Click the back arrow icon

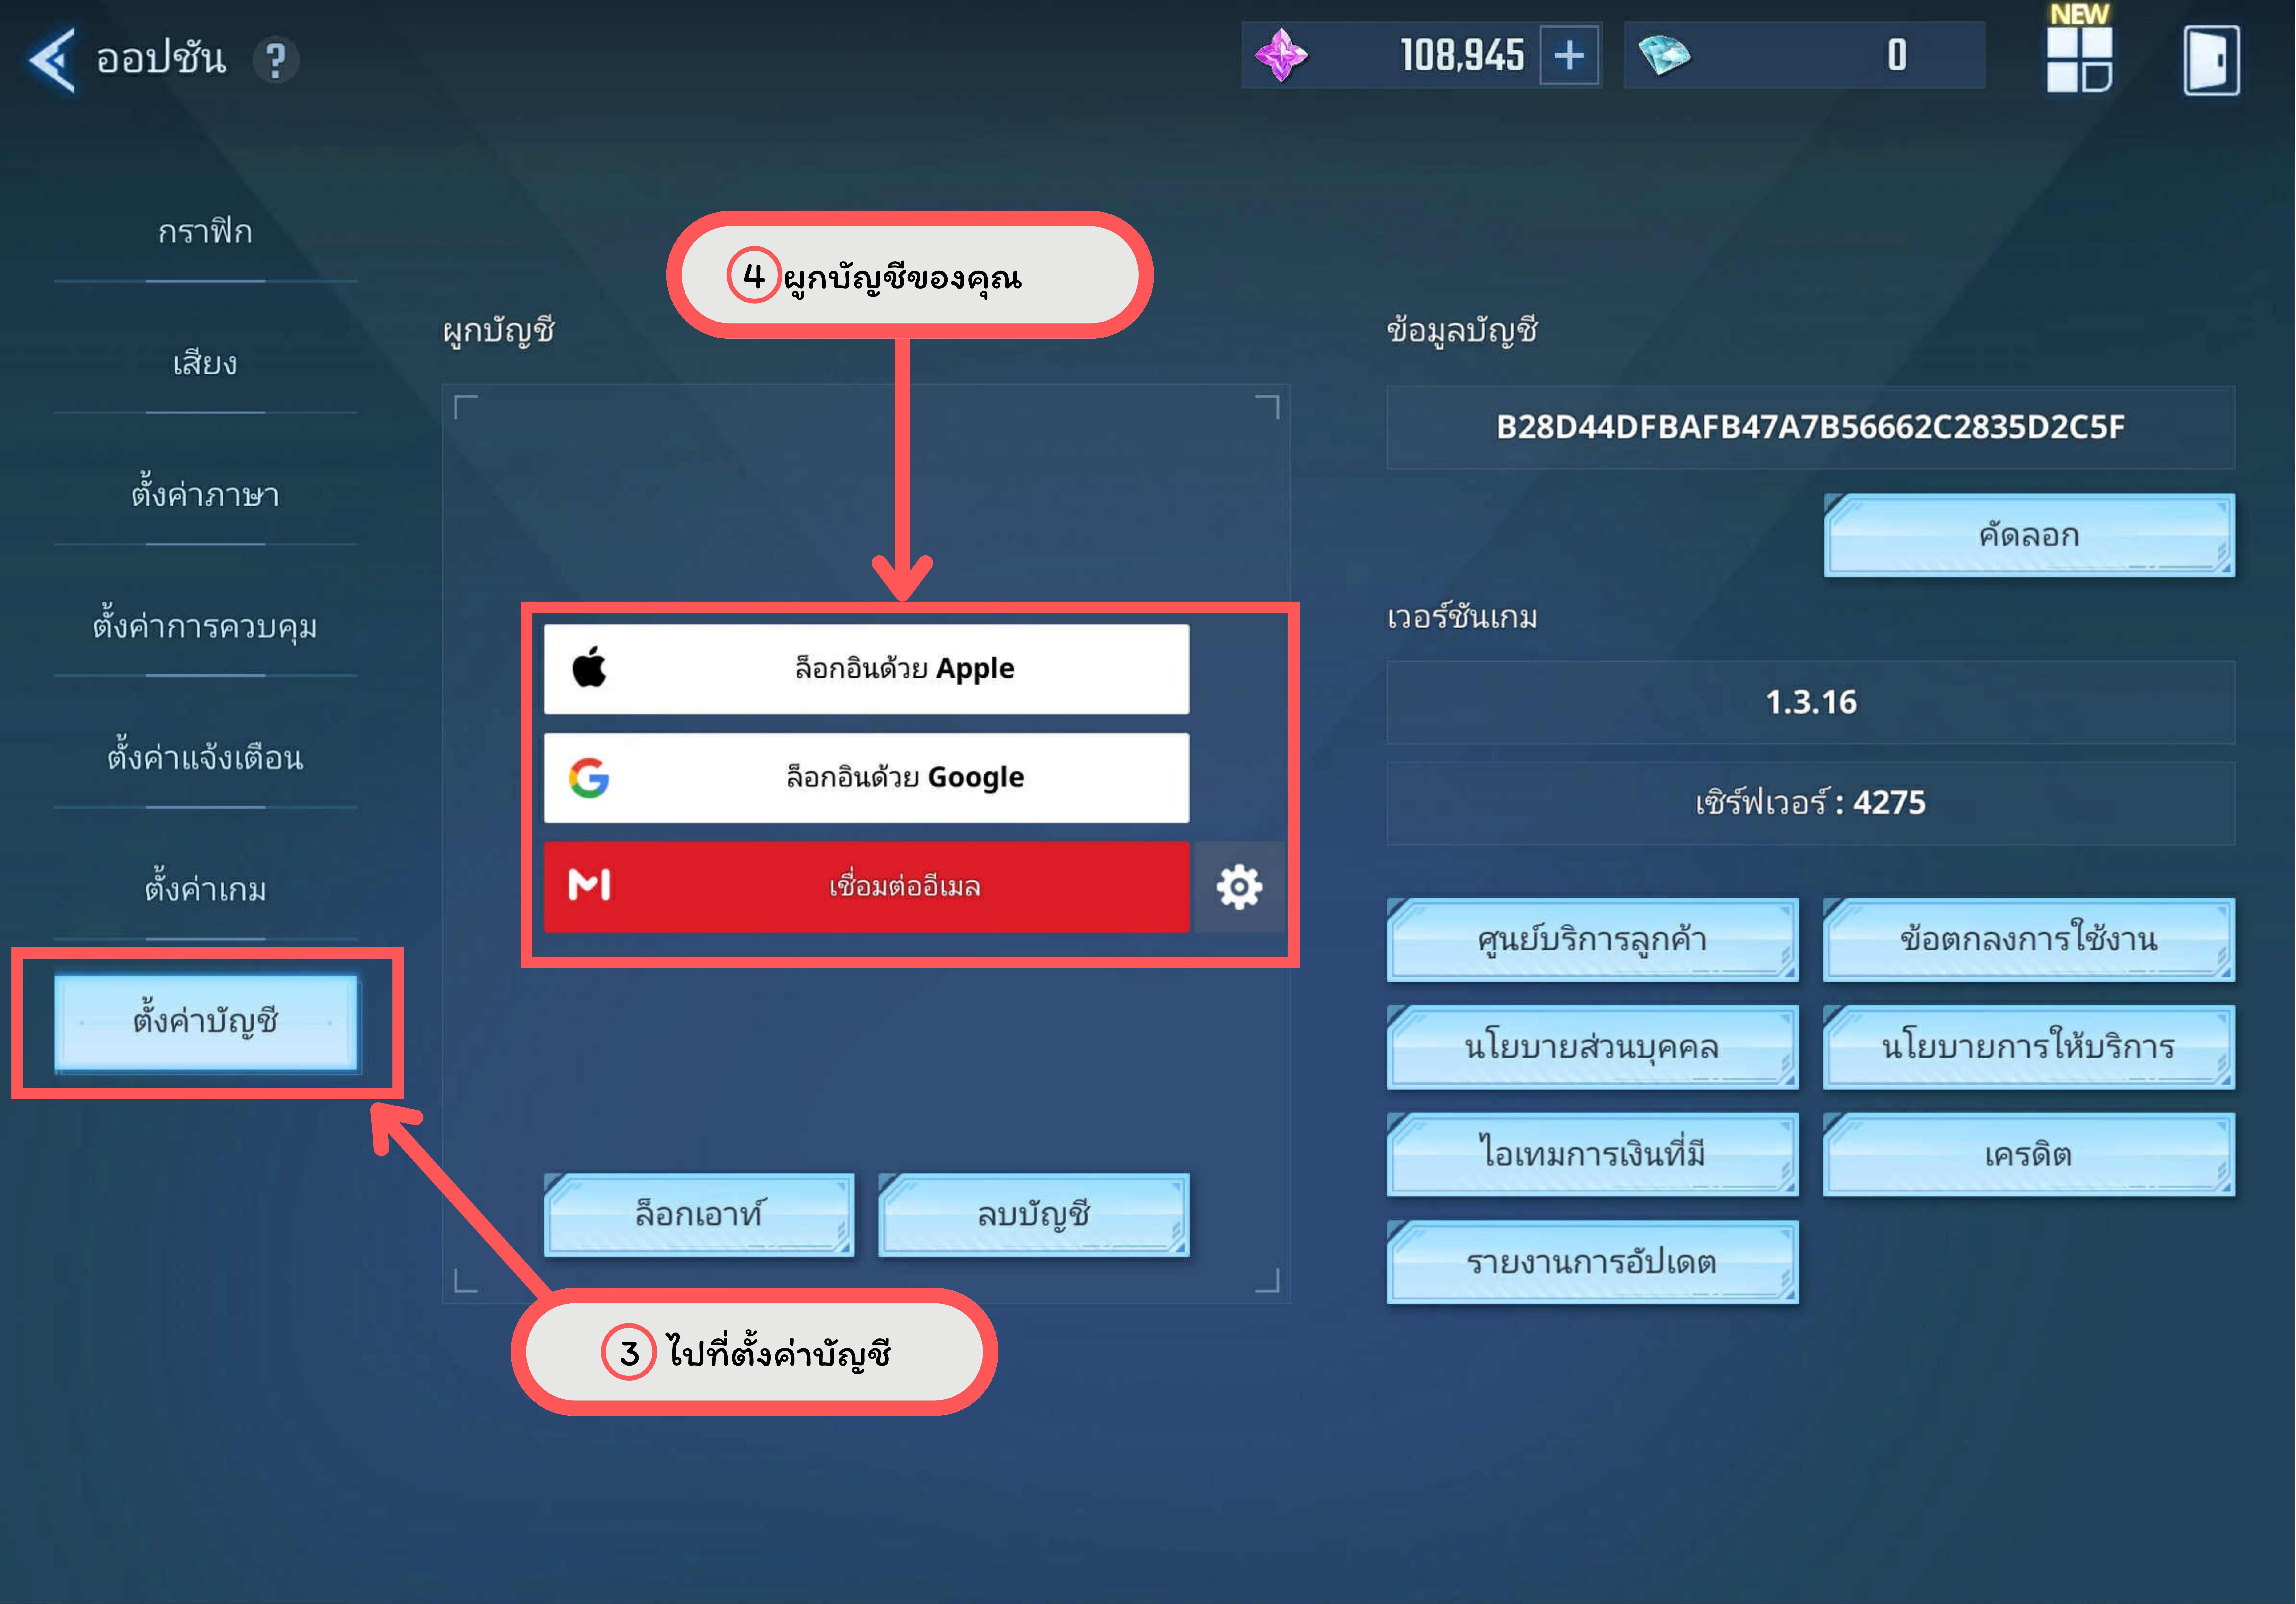(x=52, y=60)
